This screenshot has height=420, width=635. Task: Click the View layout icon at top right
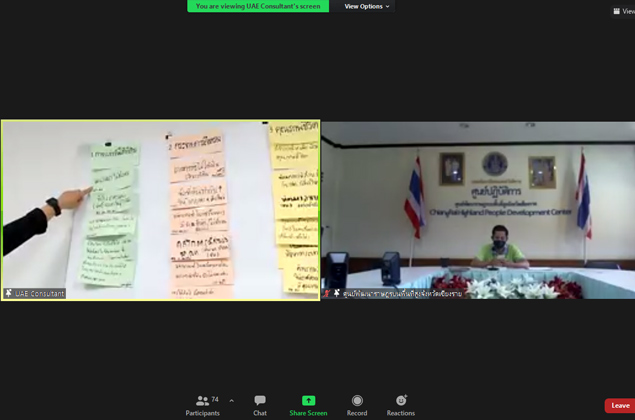[x=617, y=11]
